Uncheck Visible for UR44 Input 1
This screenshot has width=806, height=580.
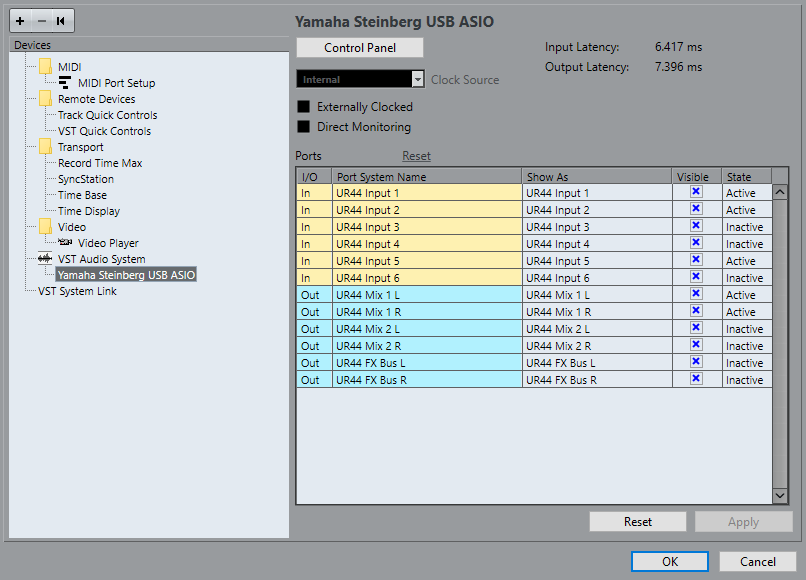click(696, 192)
